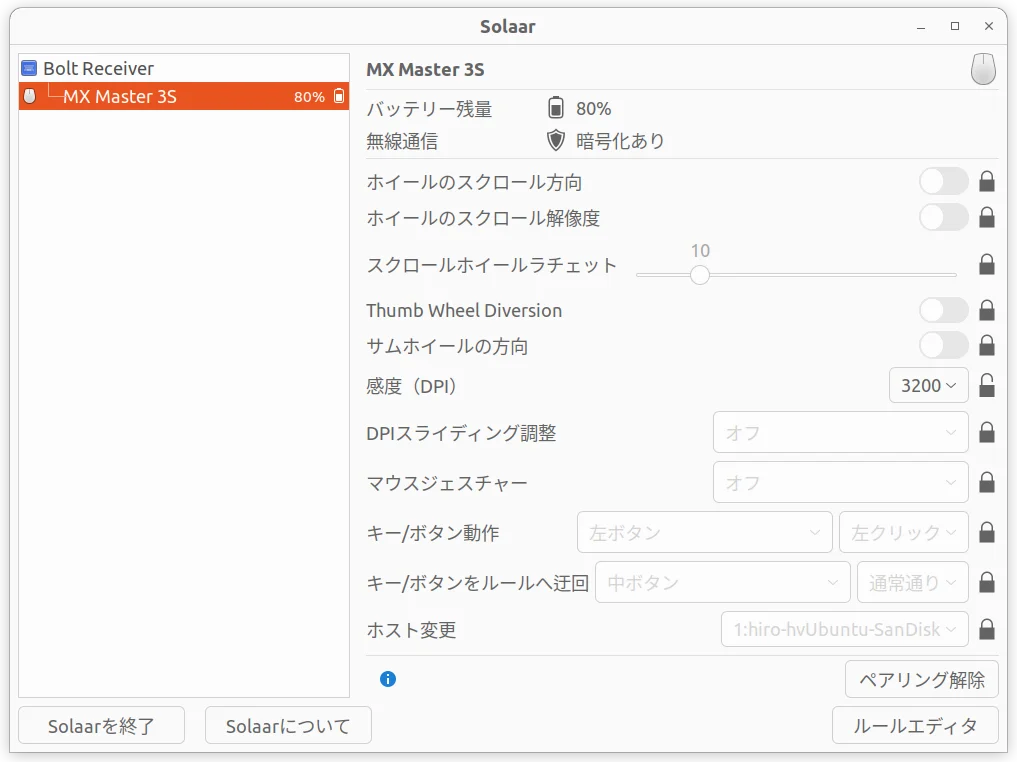1017x762 pixels.
Task: Click the lock icon for キー/ボタン動作
Action: click(987, 532)
